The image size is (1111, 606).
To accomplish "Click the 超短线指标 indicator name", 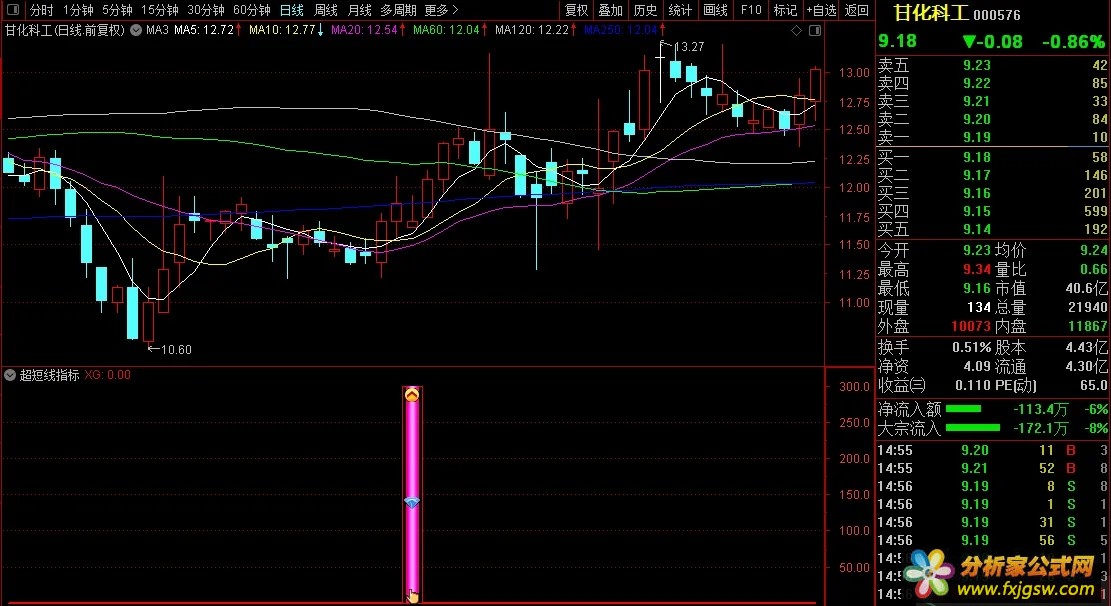I will [x=49, y=375].
